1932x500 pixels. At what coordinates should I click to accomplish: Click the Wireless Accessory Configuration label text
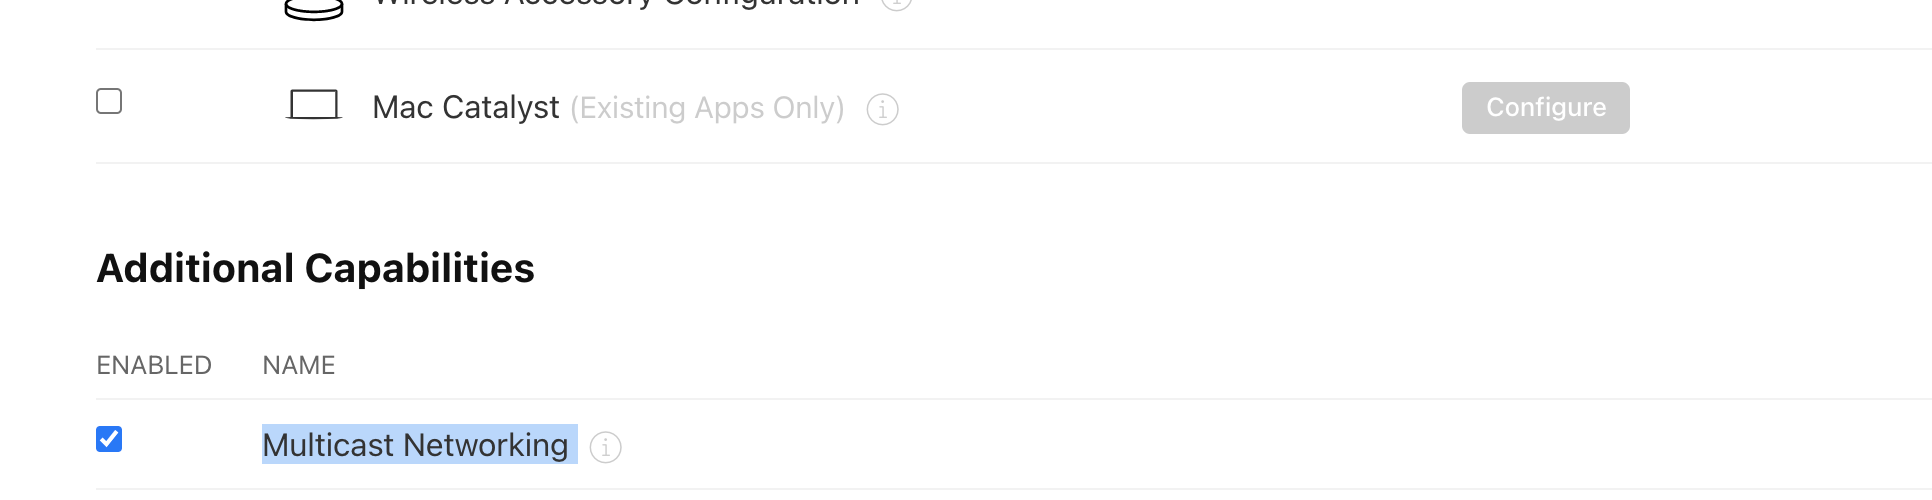coord(616,4)
